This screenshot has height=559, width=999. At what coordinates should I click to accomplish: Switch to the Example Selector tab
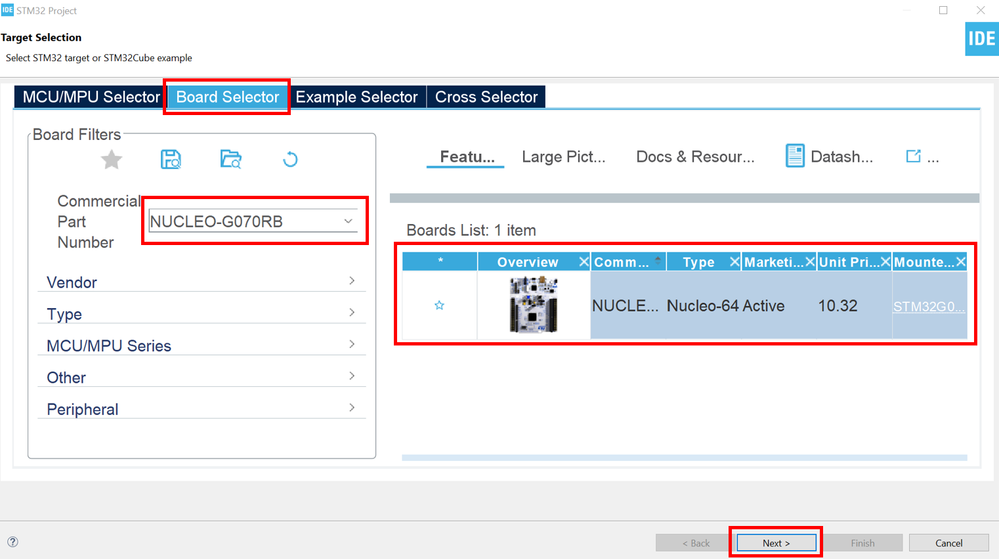(357, 97)
